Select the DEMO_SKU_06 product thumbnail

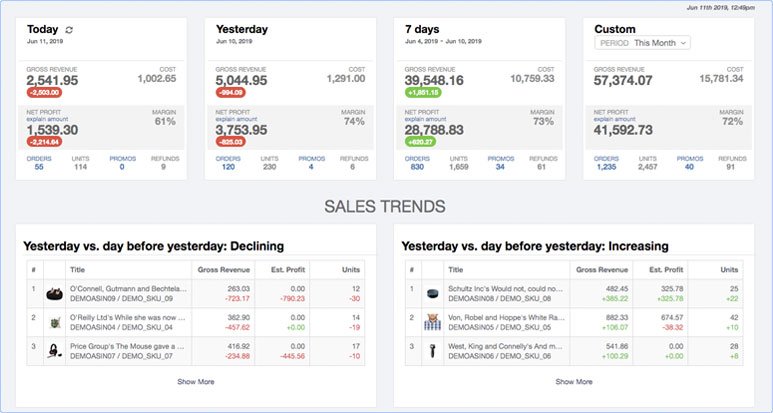pos(432,351)
